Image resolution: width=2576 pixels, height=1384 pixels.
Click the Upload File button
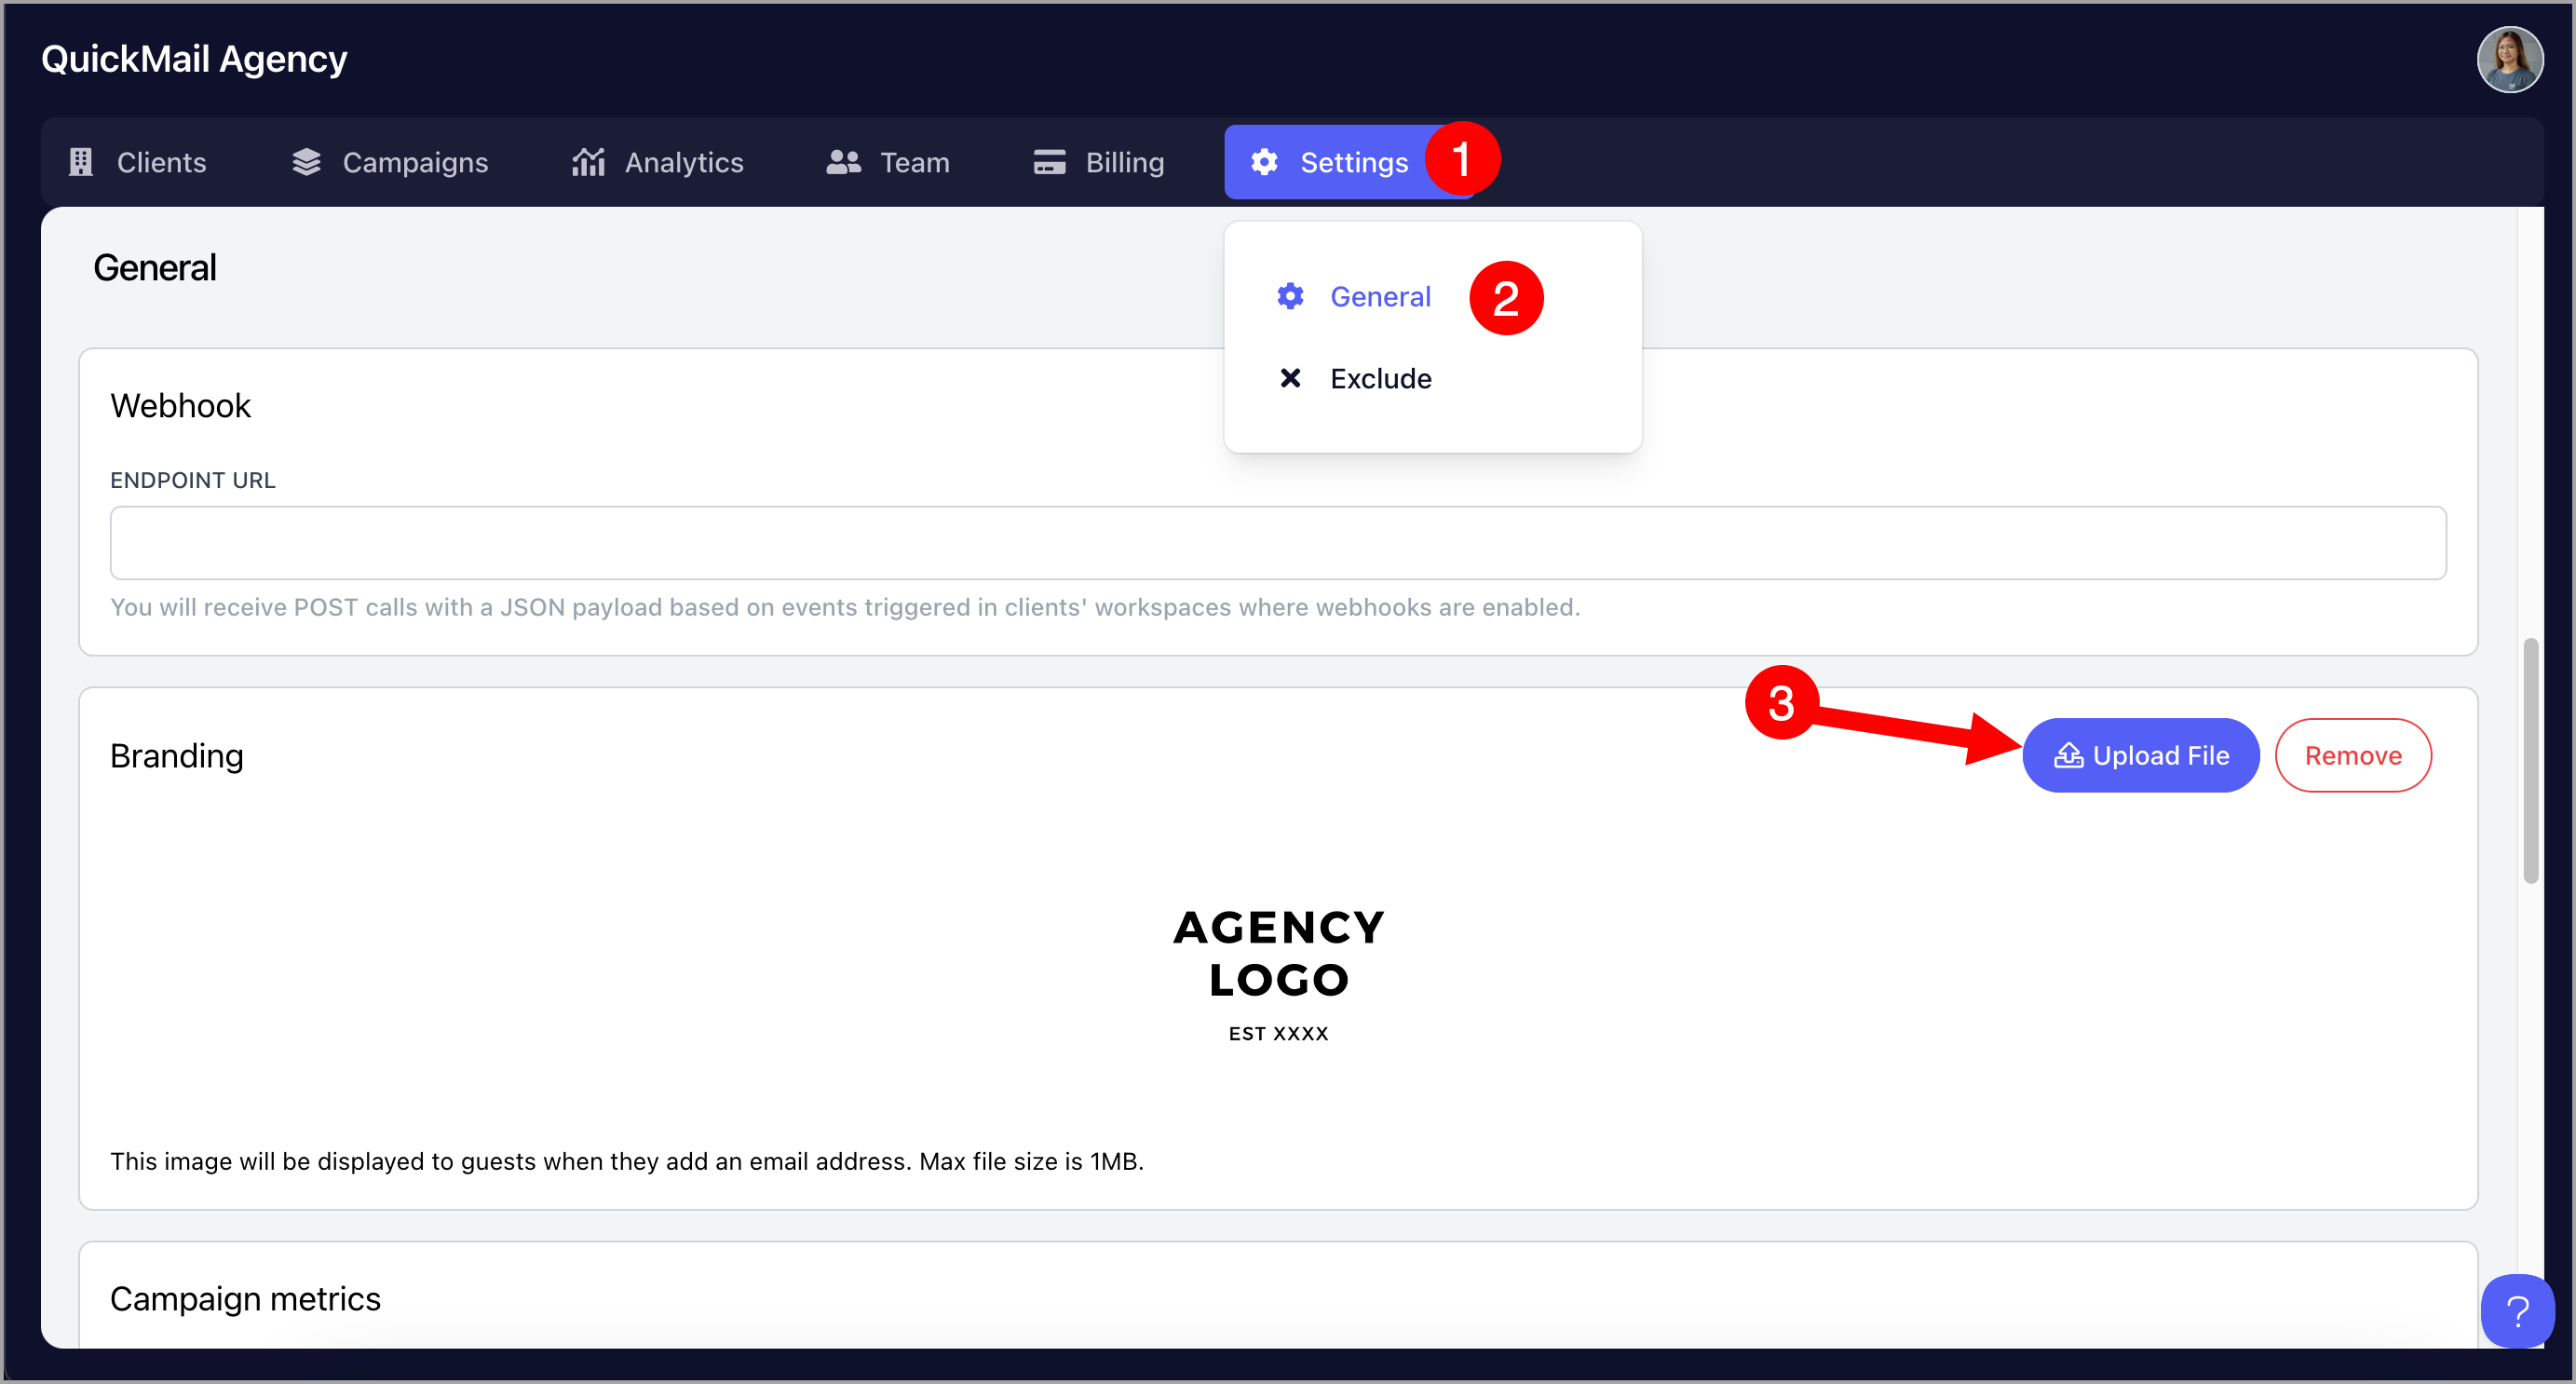click(2141, 755)
